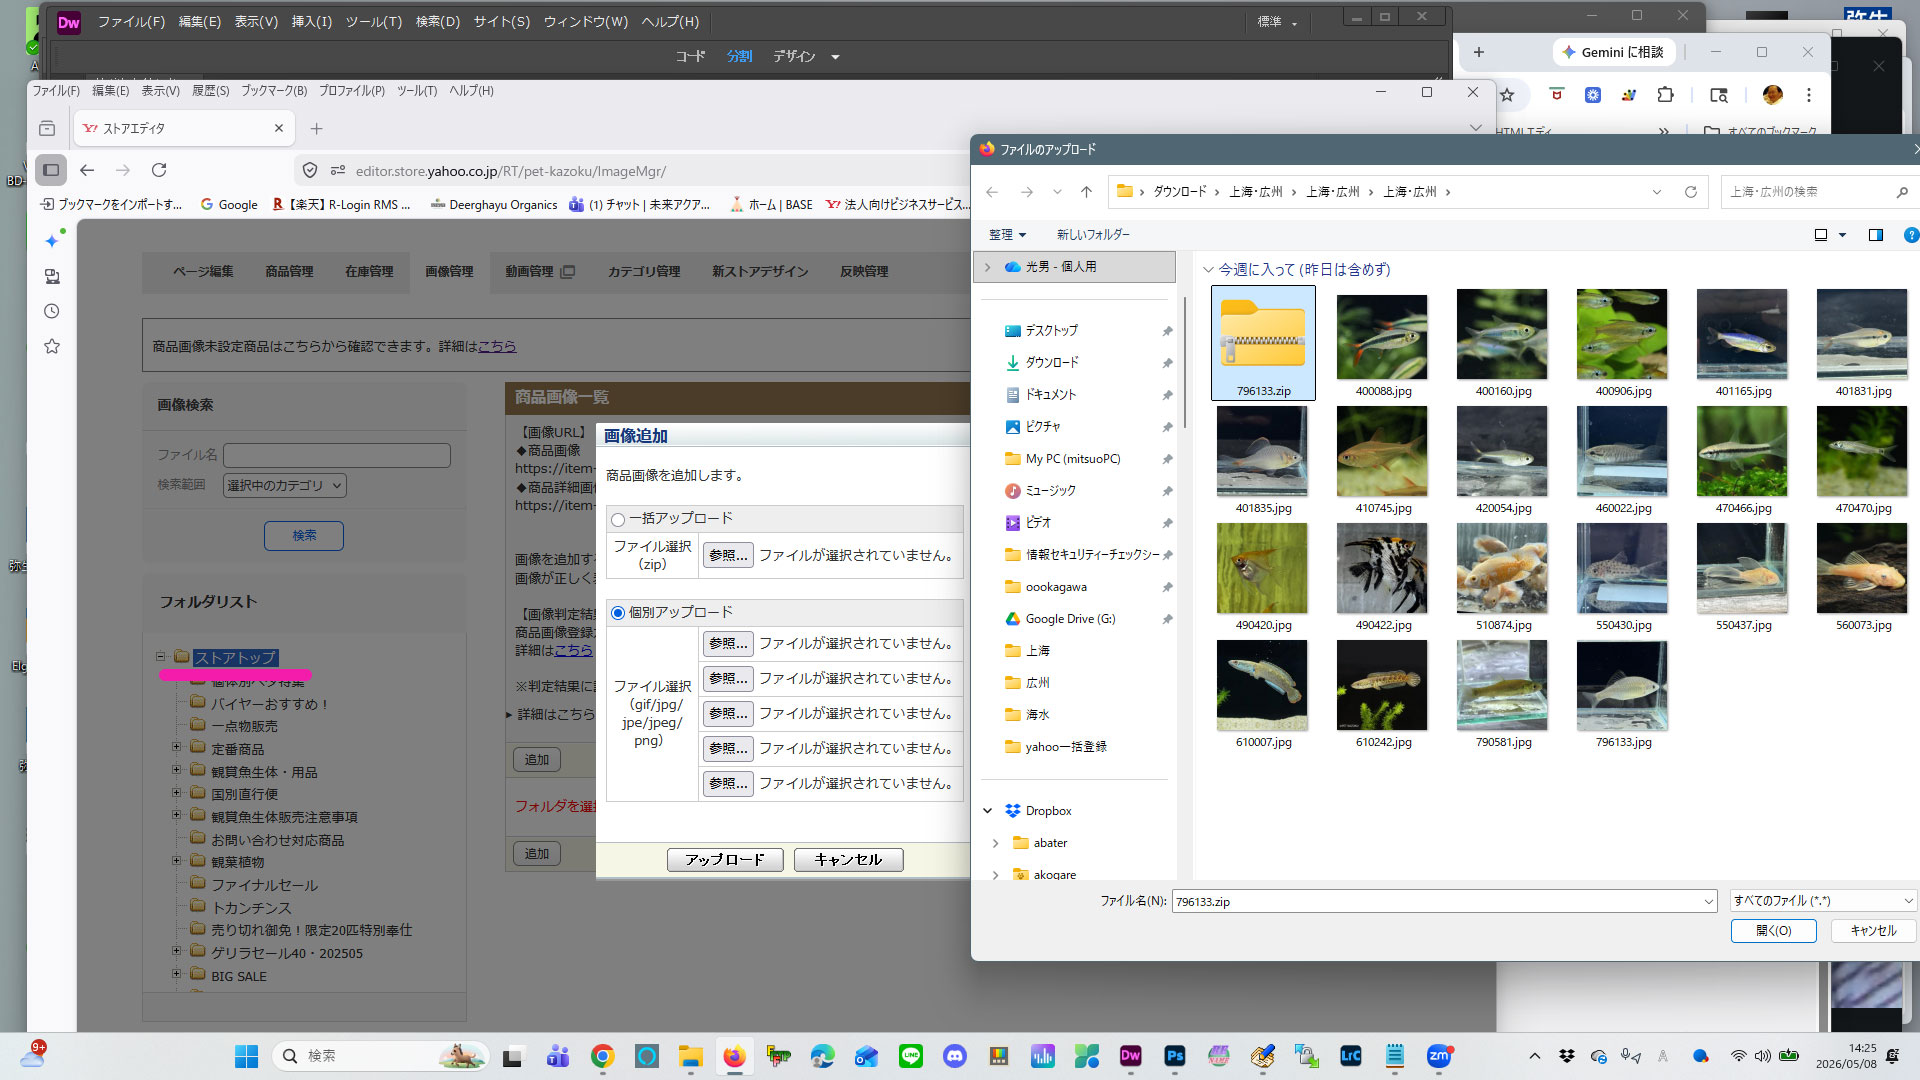Open the Firefox sidebar toggle icon
Image resolution: width=1920 pixels, height=1080 pixels.
tap(51, 170)
